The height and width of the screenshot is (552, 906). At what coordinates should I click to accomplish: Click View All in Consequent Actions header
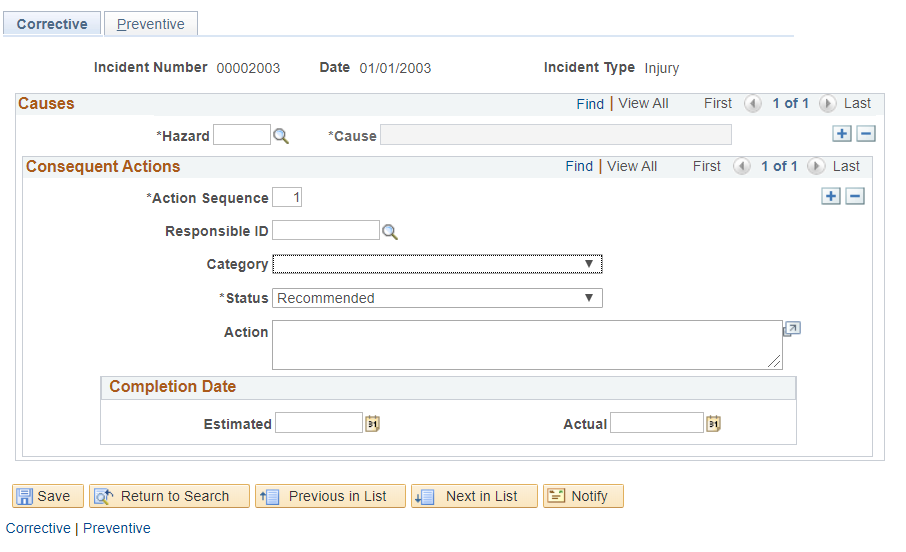(632, 166)
